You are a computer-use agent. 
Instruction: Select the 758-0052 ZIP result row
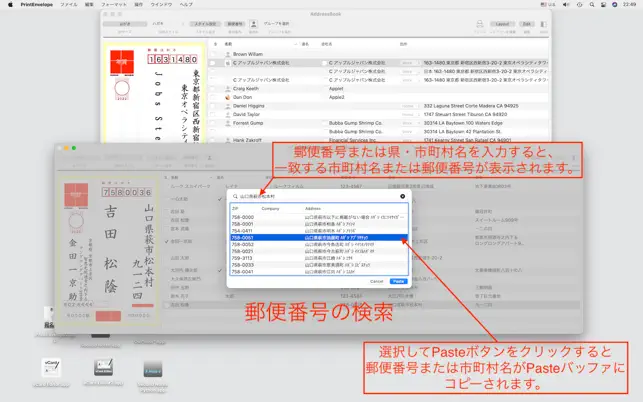(x=319, y=244)
